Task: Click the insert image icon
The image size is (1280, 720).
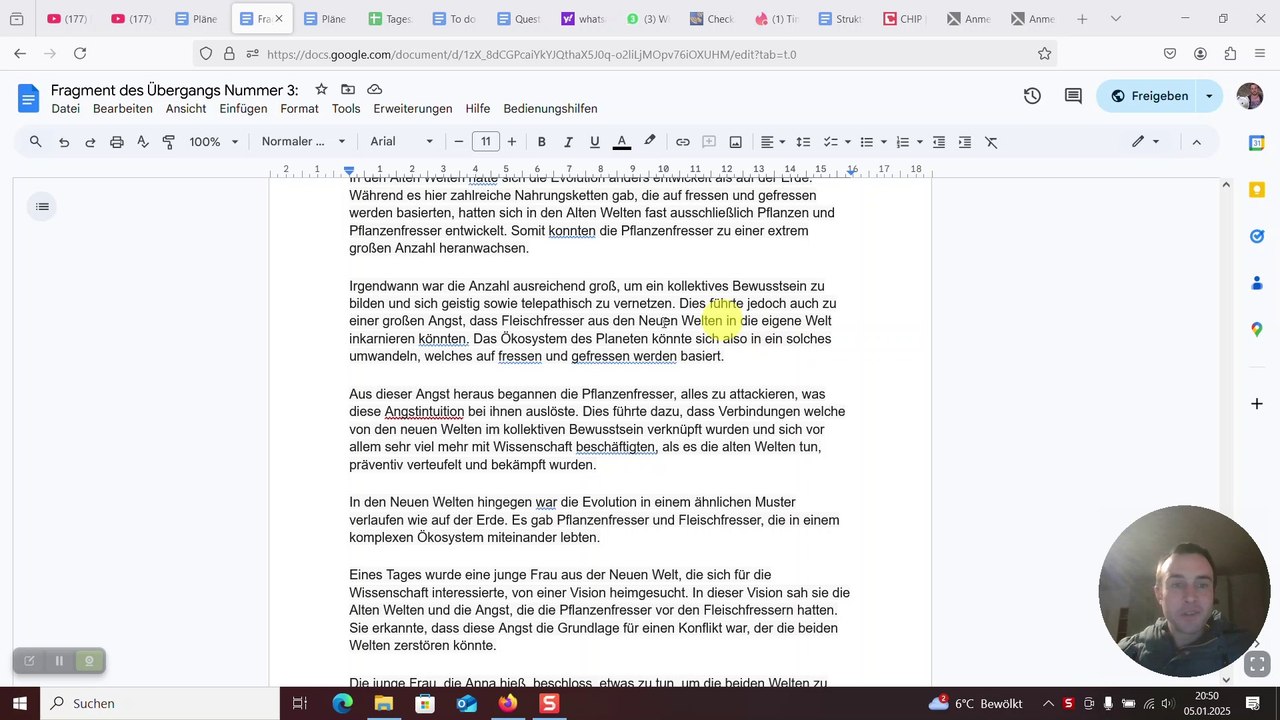Action: [735, 142]
